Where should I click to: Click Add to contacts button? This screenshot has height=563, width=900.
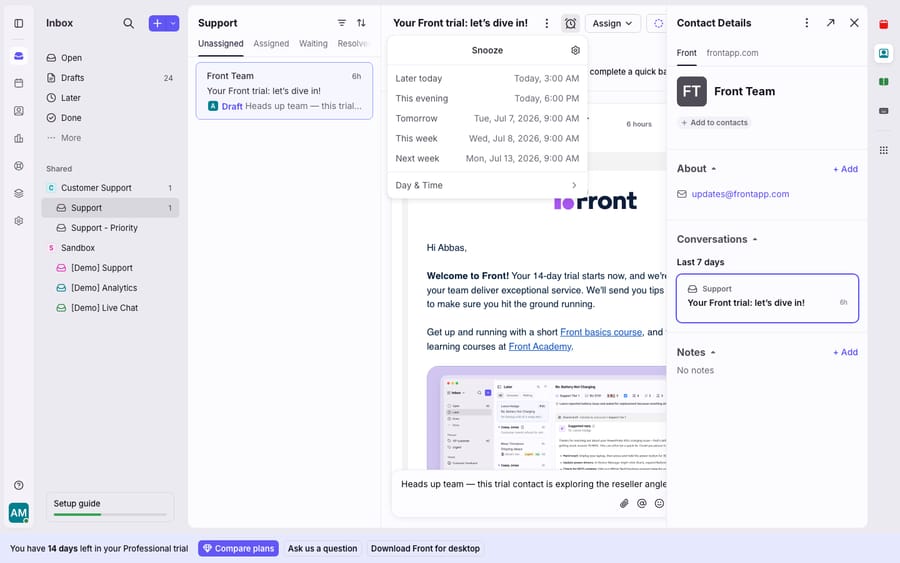tap(714, 123)
